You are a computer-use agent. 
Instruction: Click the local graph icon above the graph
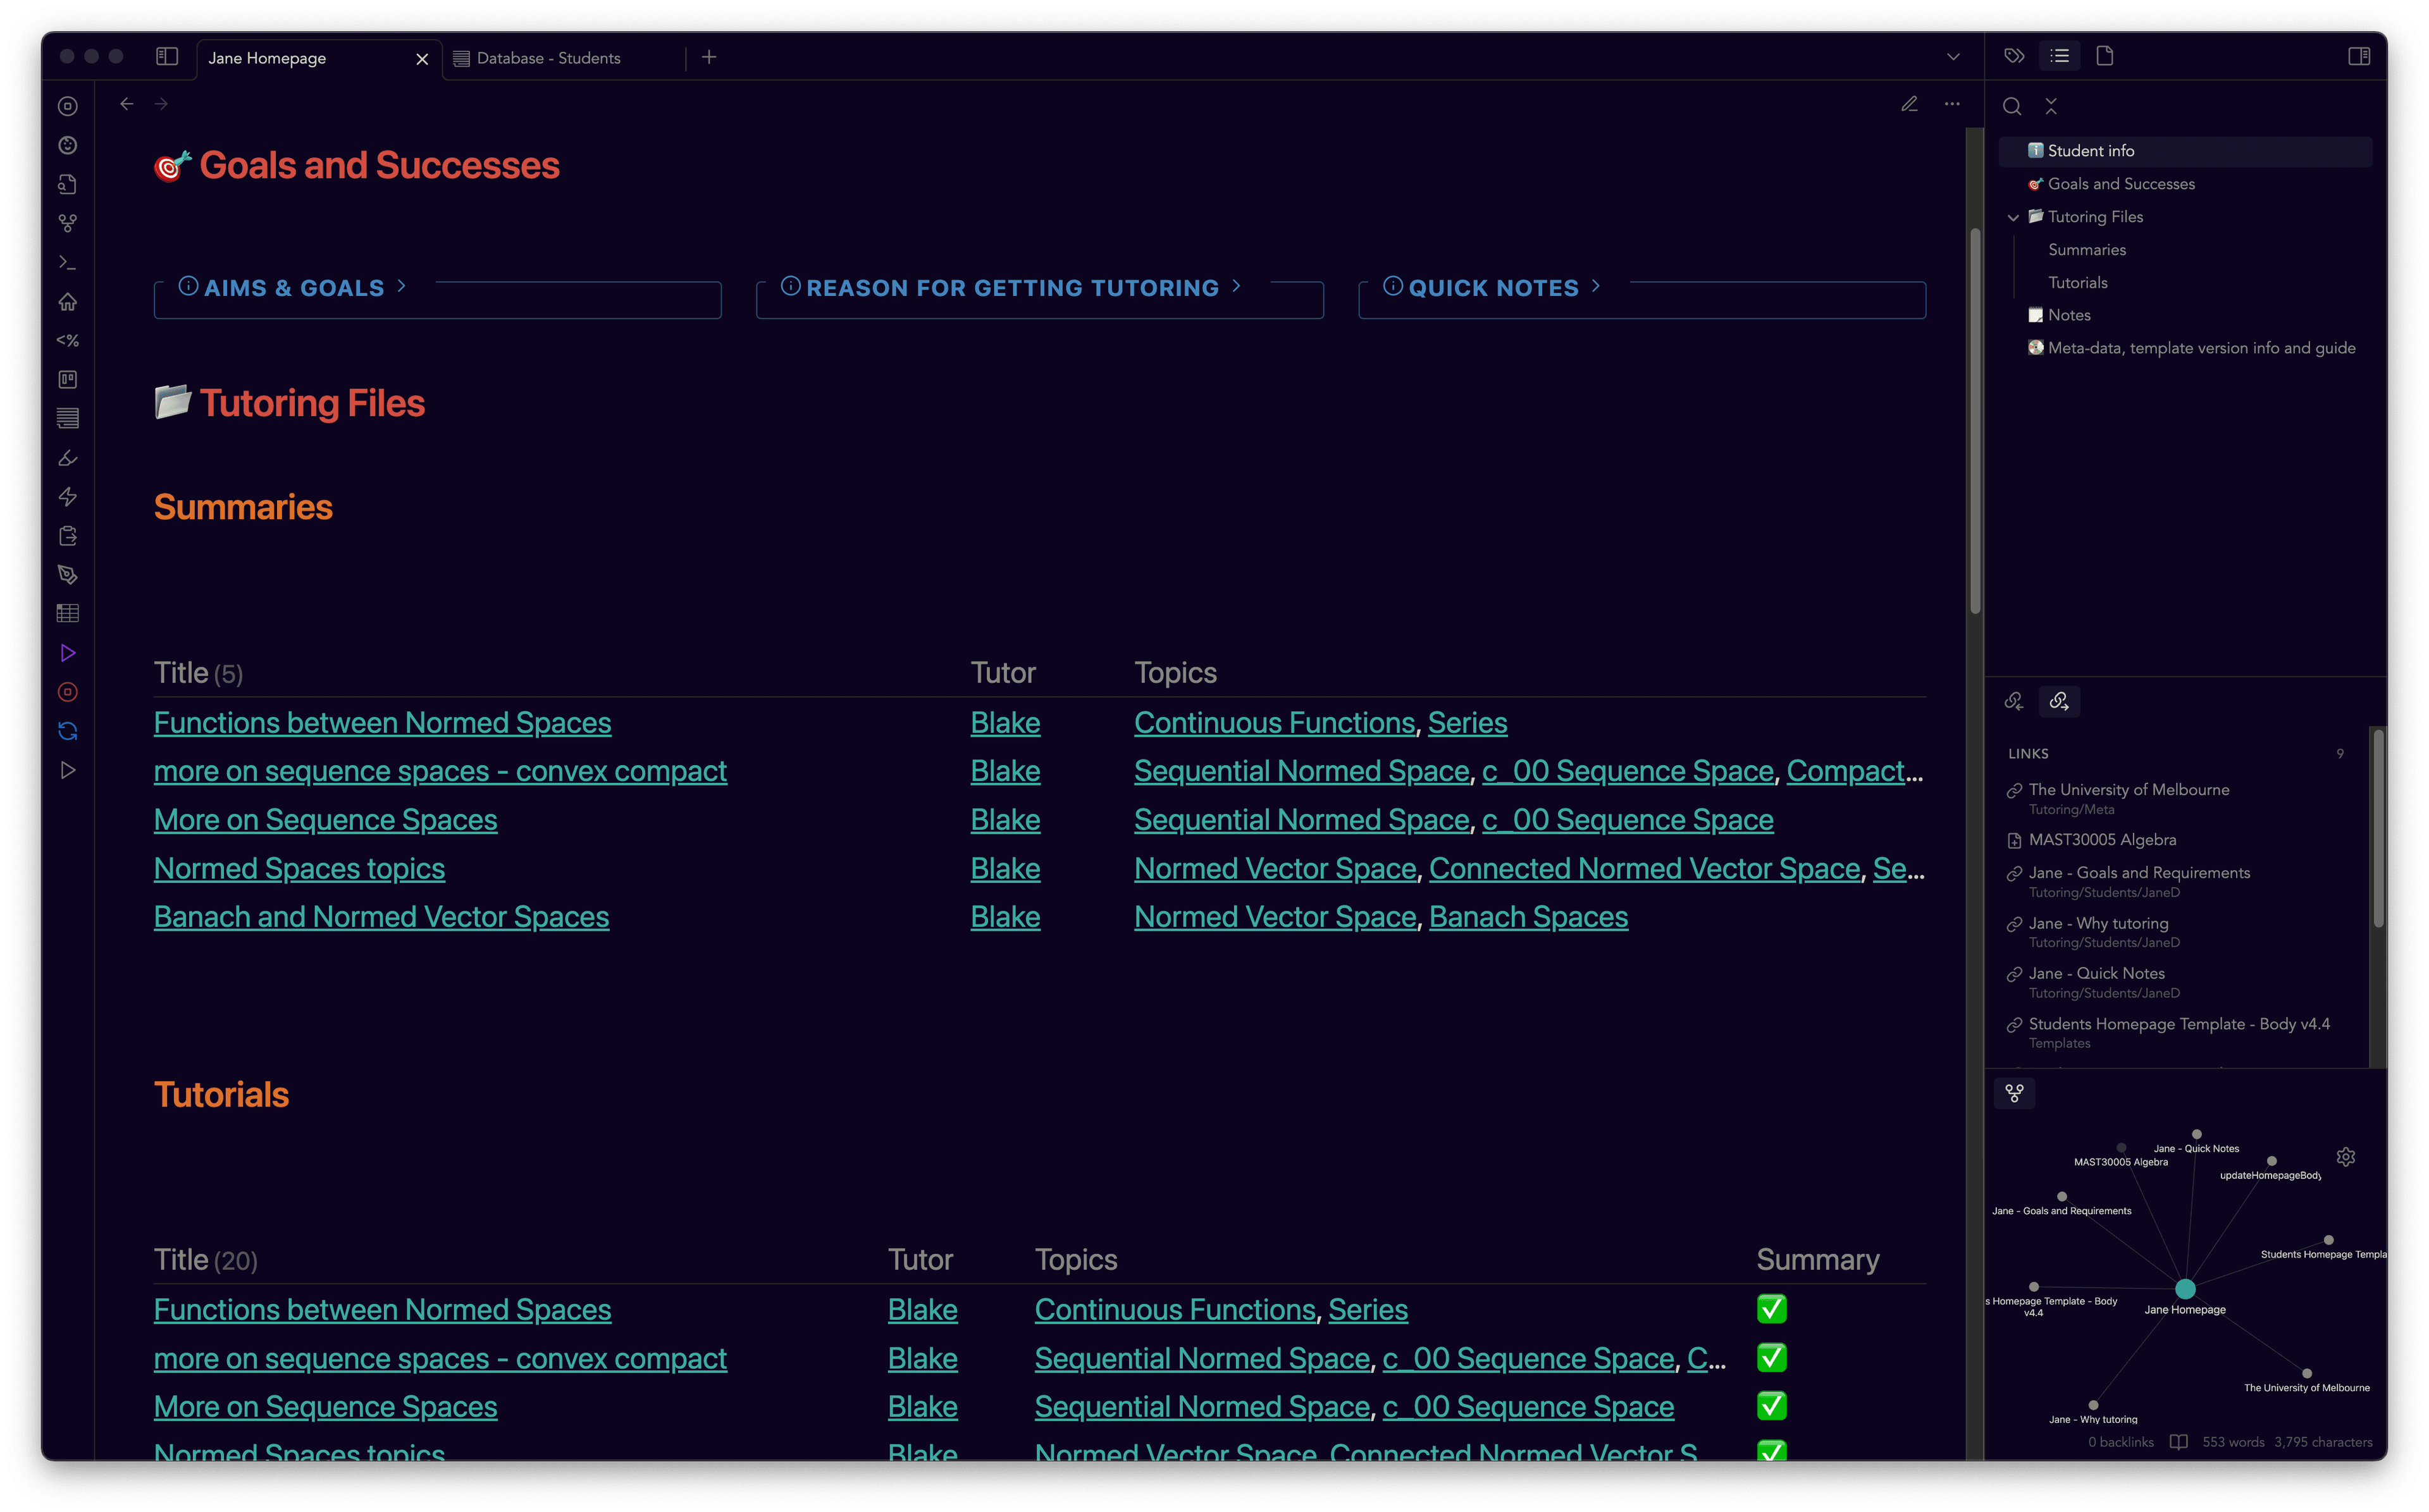pos(2014,1093)
